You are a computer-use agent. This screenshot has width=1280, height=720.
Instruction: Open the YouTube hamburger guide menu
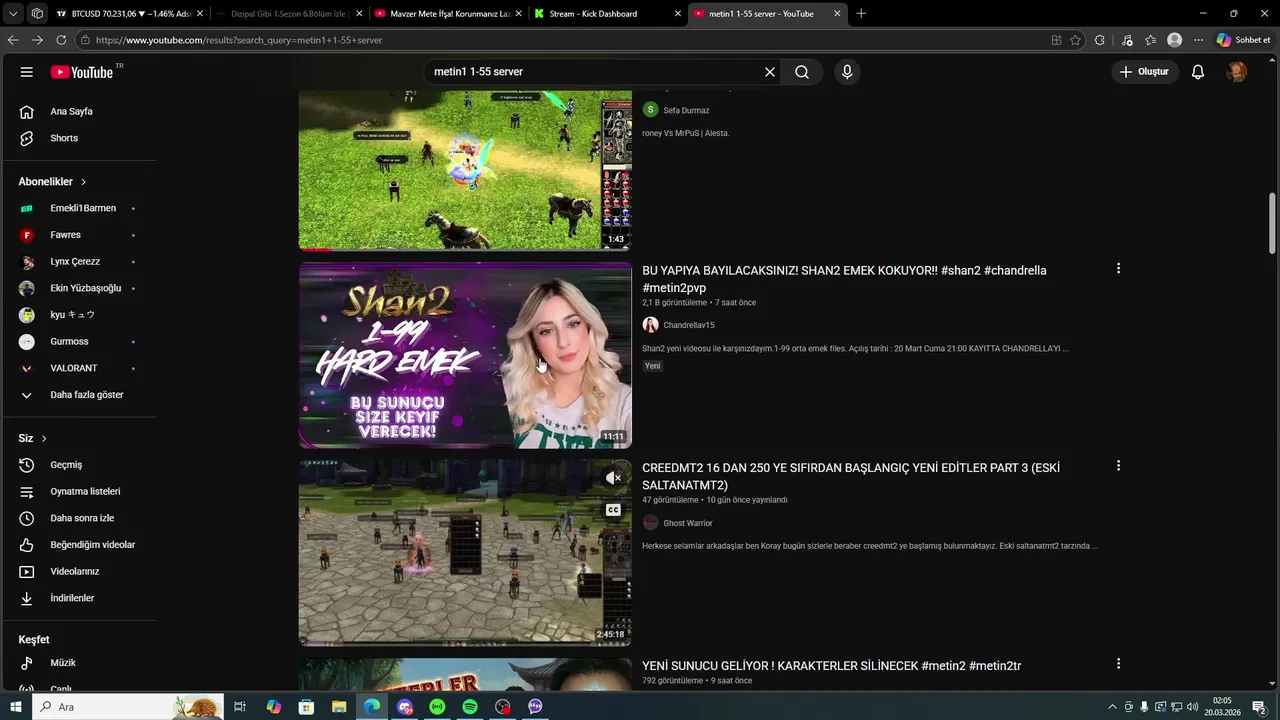(x=27, y=72)
